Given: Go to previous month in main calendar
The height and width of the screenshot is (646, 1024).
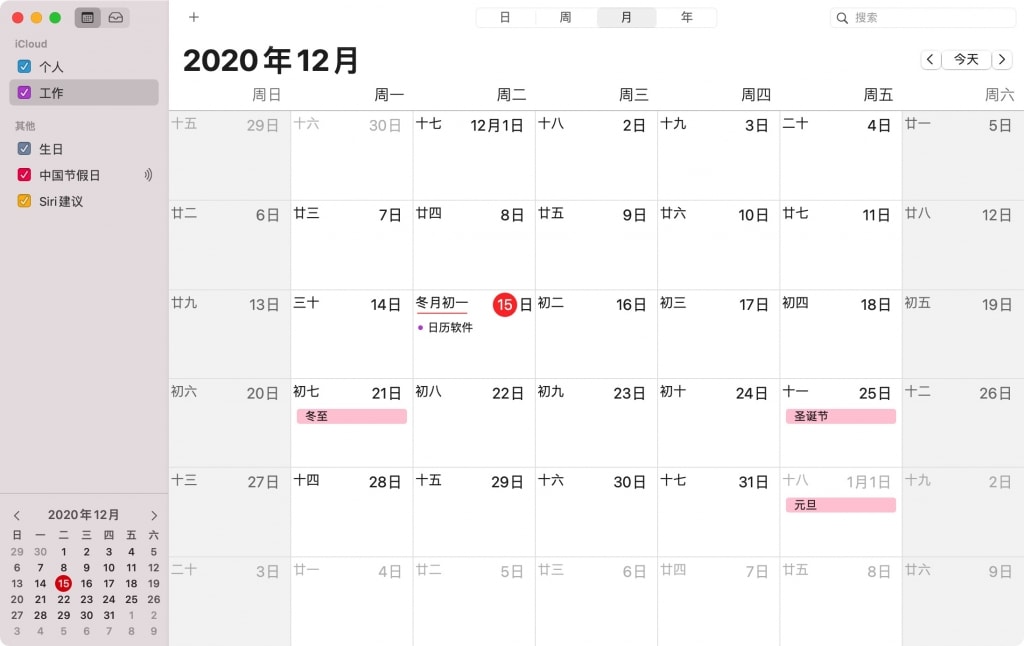Looking at the screenshot, I should tap(931, 59).
